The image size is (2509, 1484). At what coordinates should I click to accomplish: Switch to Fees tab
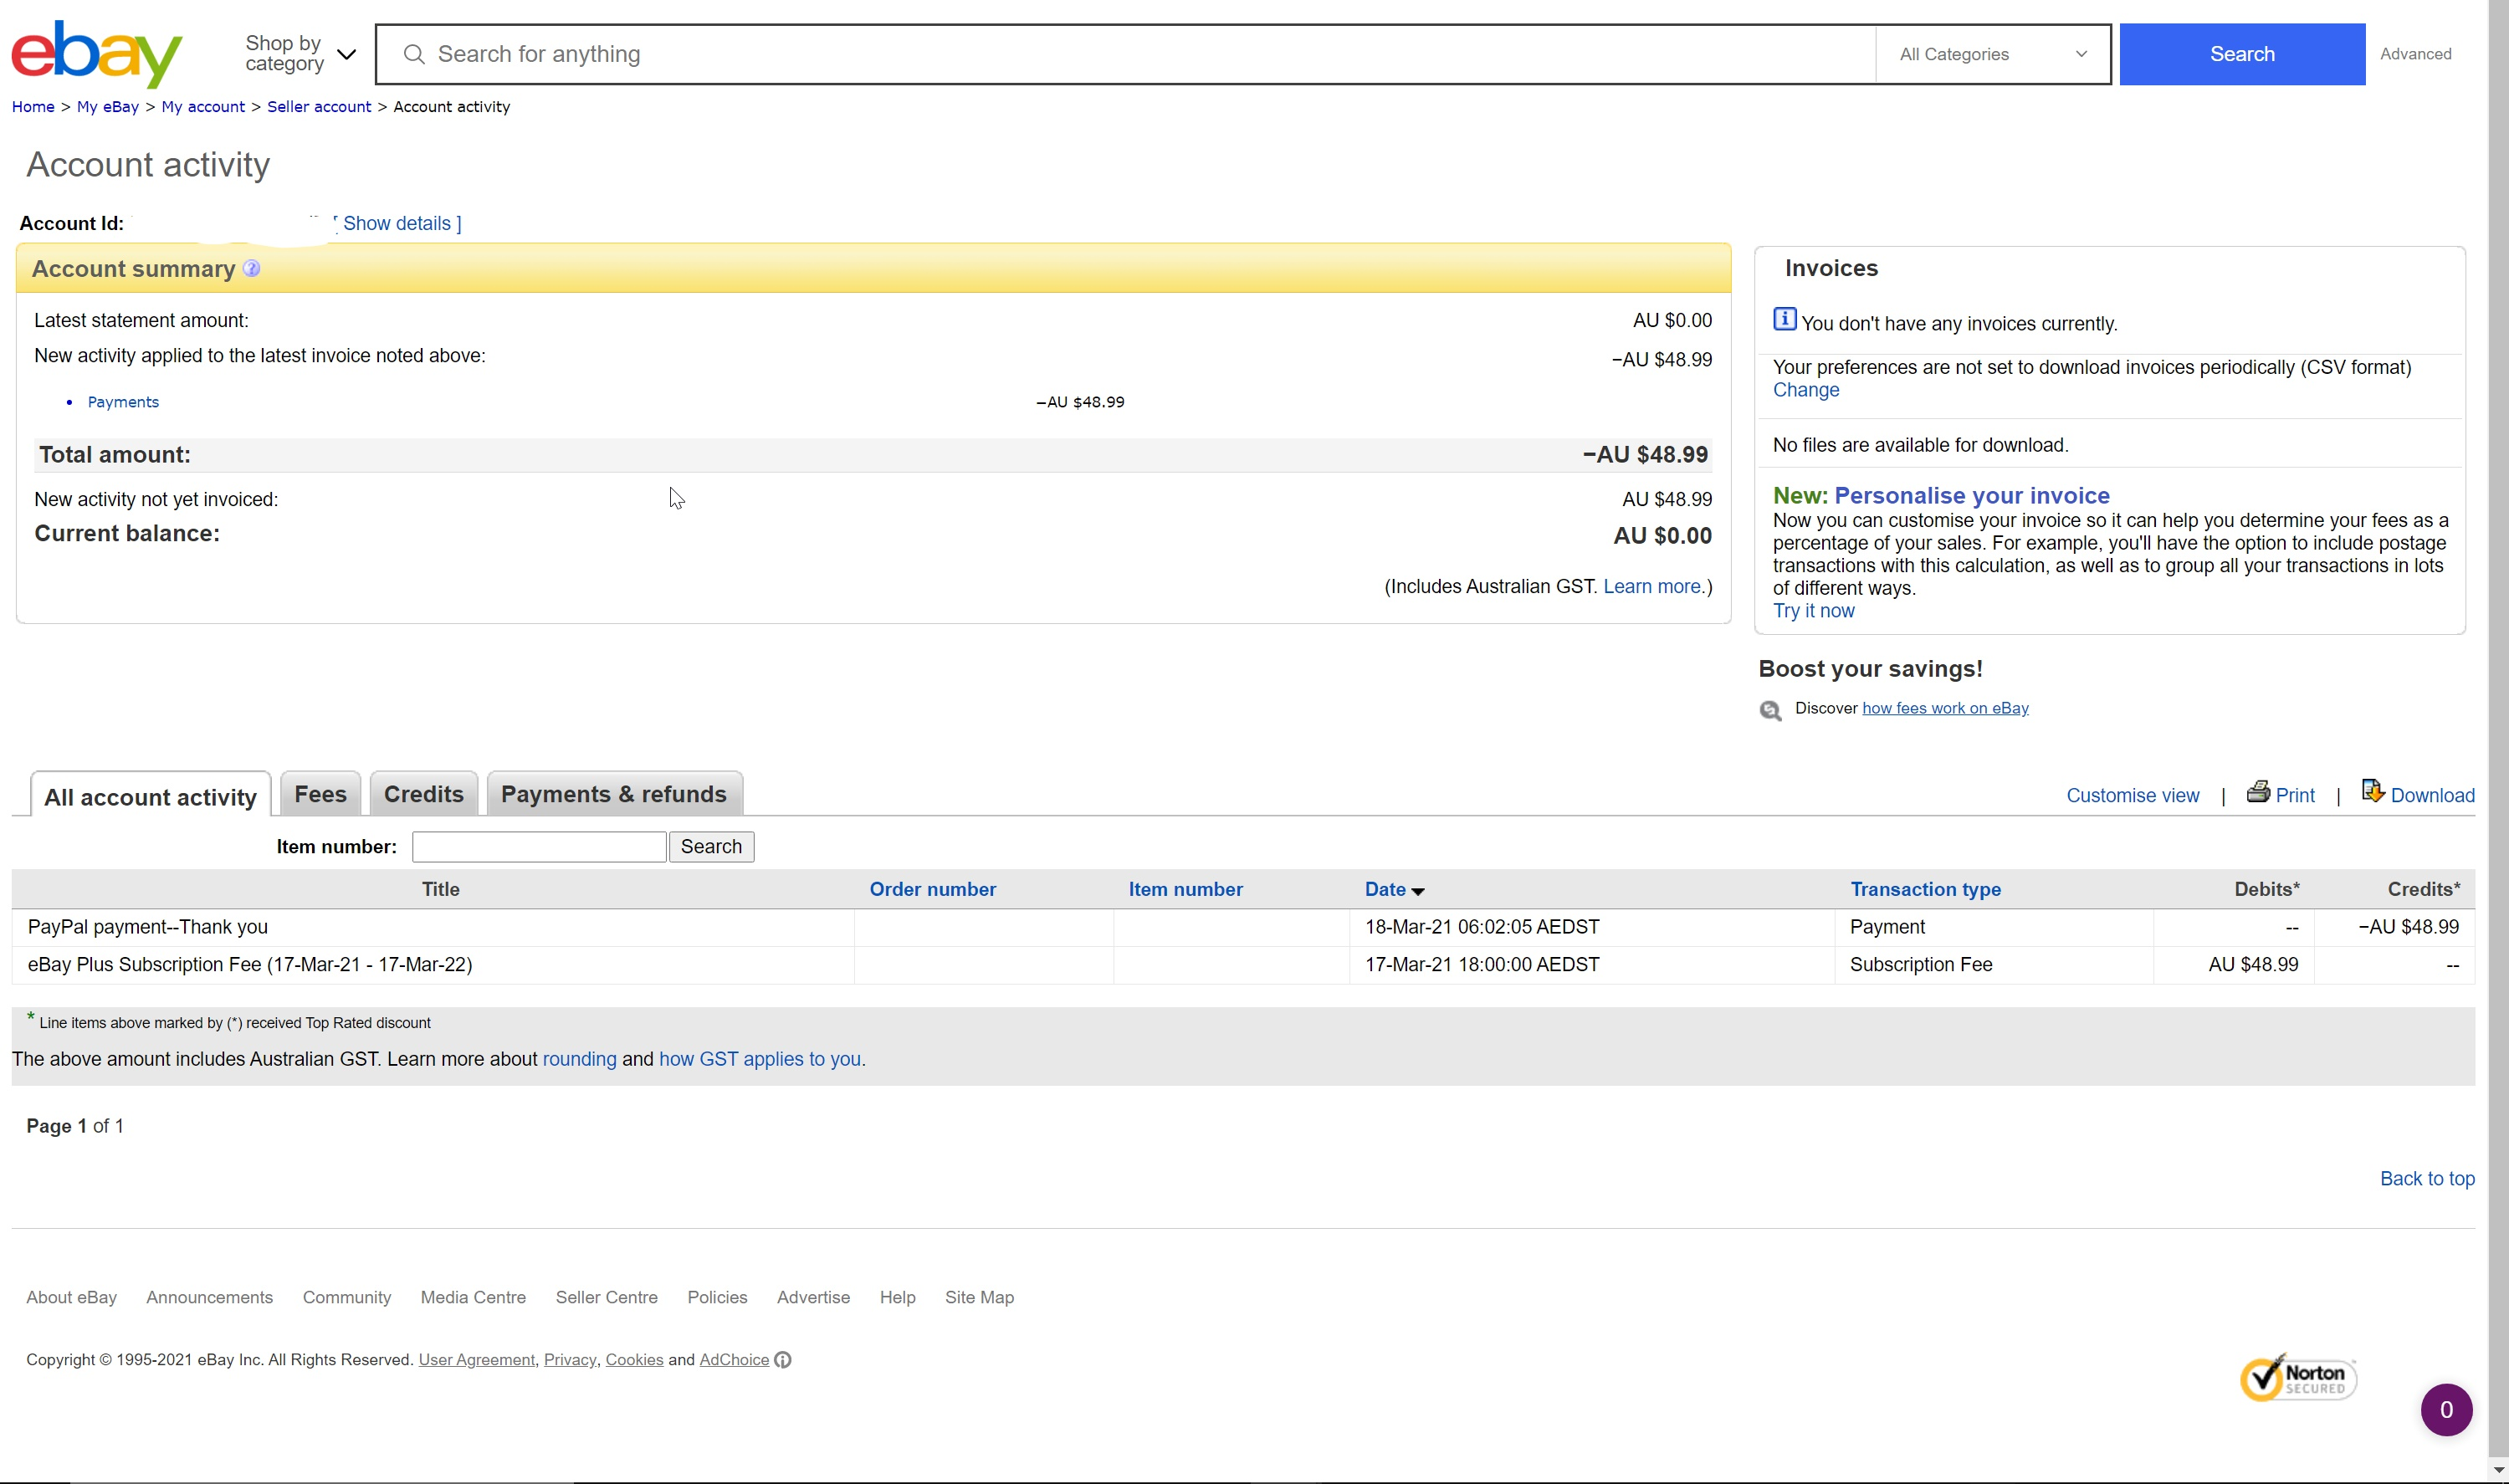pos(320,794)
